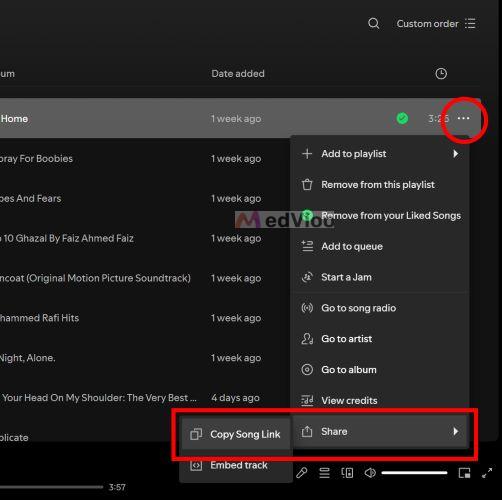Toggle the green liked checkmark on Home row

pyautogui.click(x=402, y=118)
